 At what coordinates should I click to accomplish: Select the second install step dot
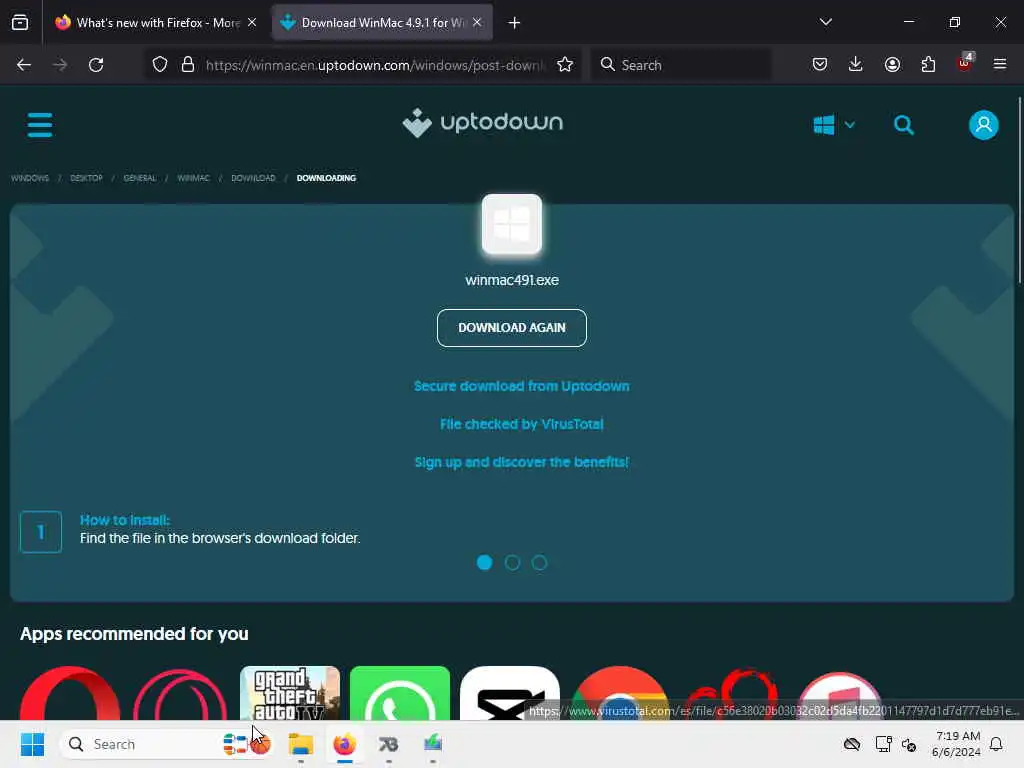512,562
